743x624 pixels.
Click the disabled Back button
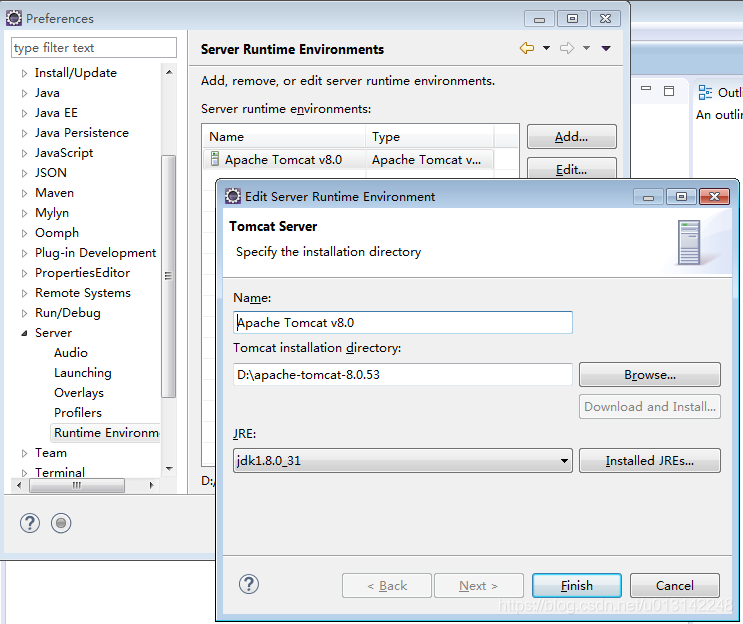[387, 586]
